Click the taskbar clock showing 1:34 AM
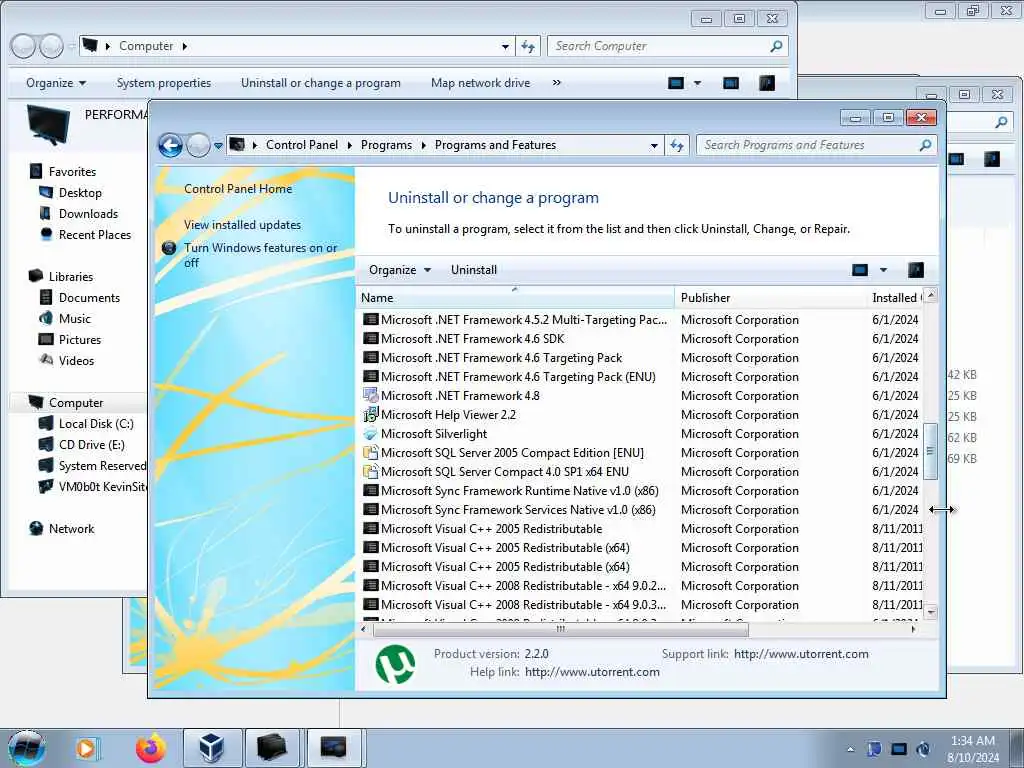 [972, 748]
